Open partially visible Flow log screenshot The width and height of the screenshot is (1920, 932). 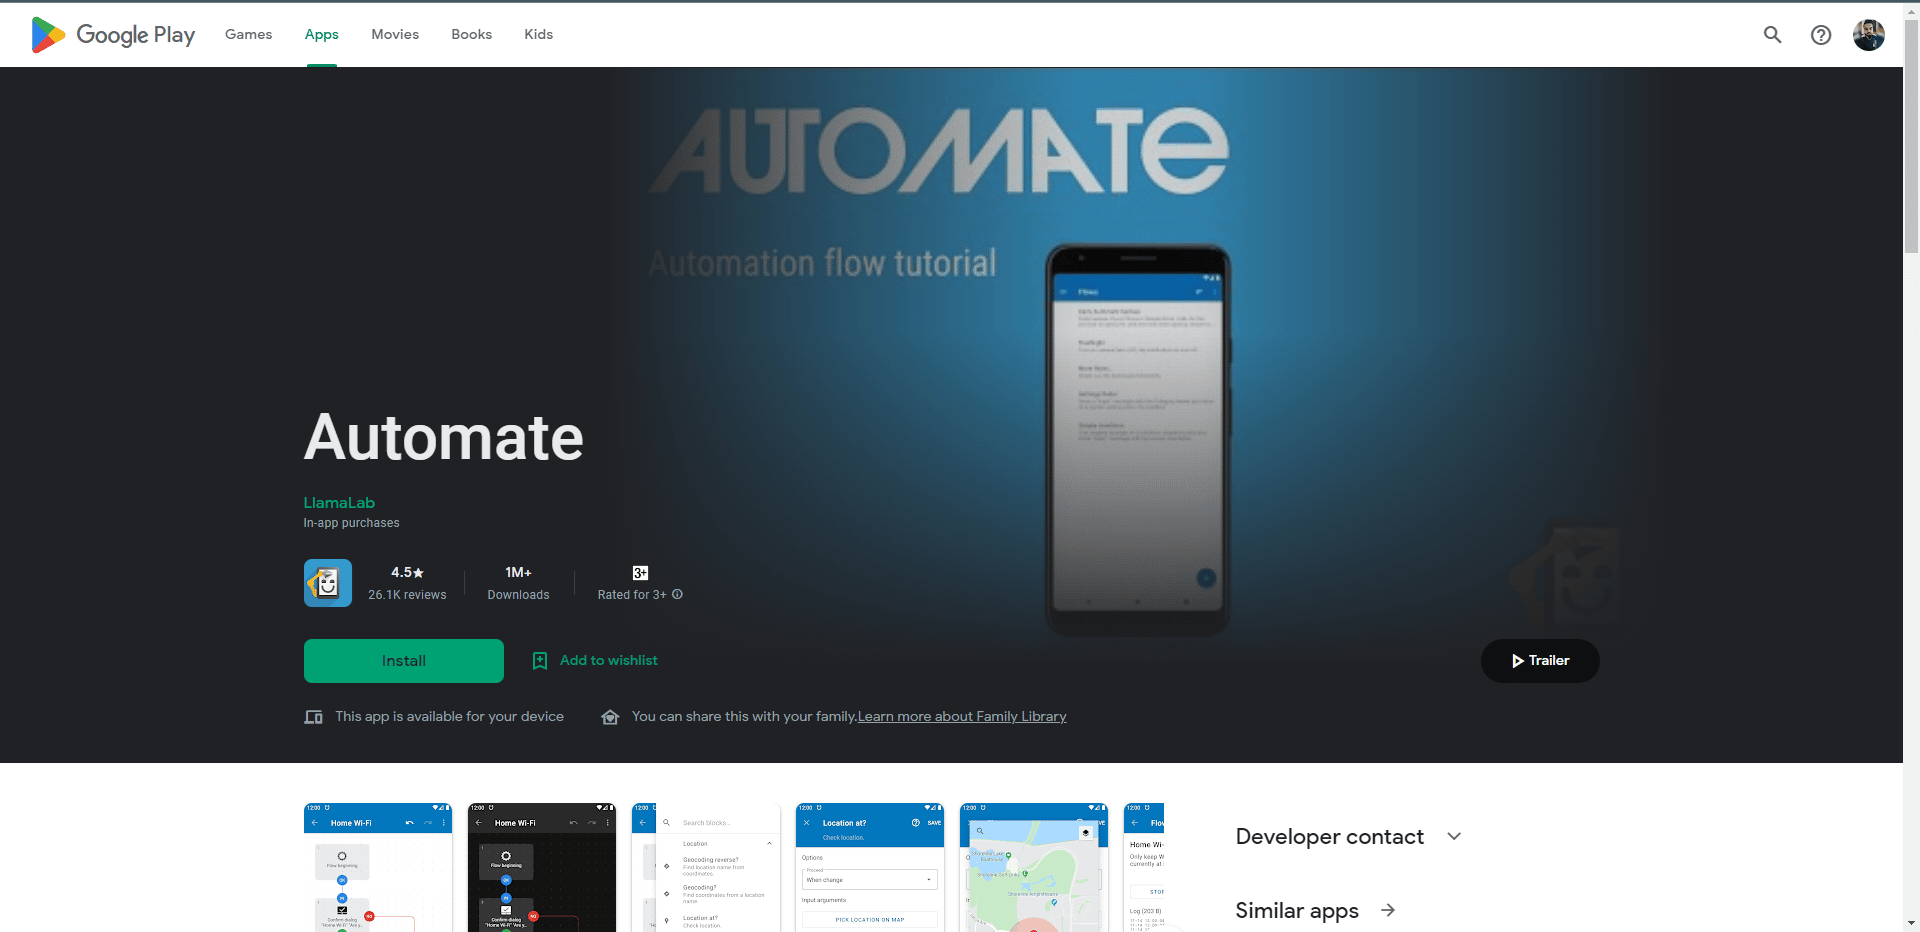point(1144,867)
